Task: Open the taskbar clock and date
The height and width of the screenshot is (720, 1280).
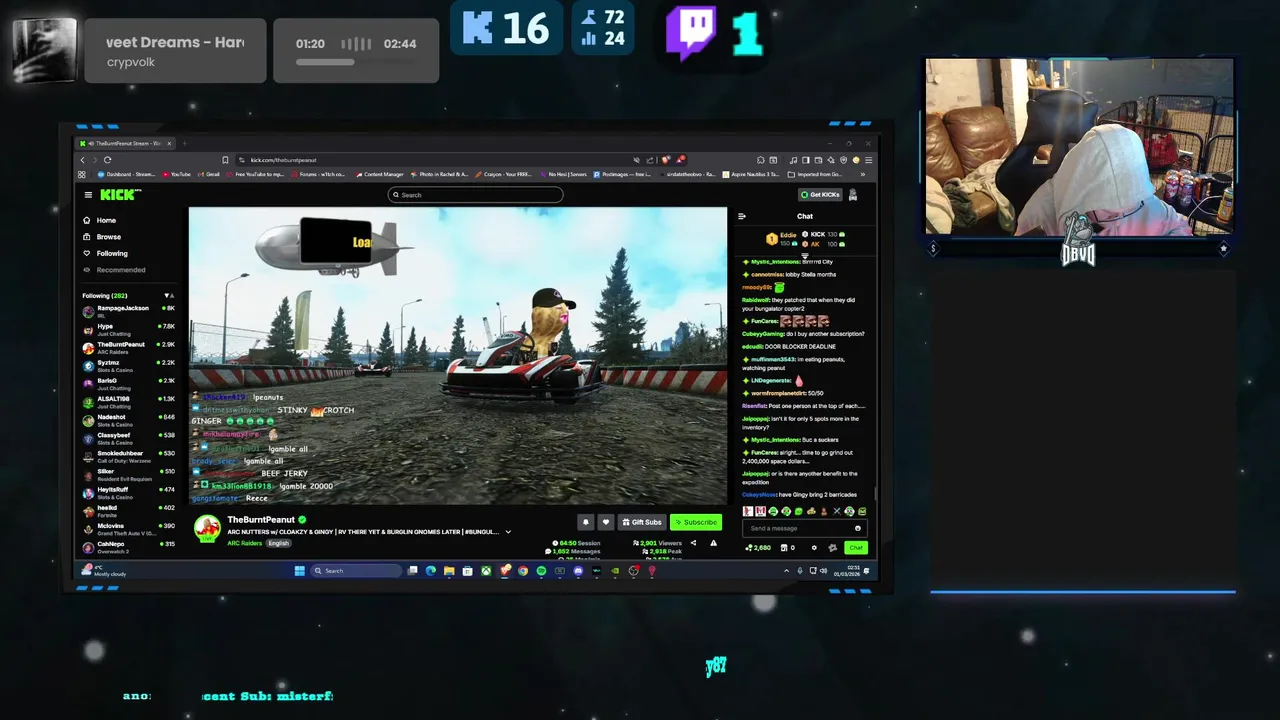Action: [847, 570]
